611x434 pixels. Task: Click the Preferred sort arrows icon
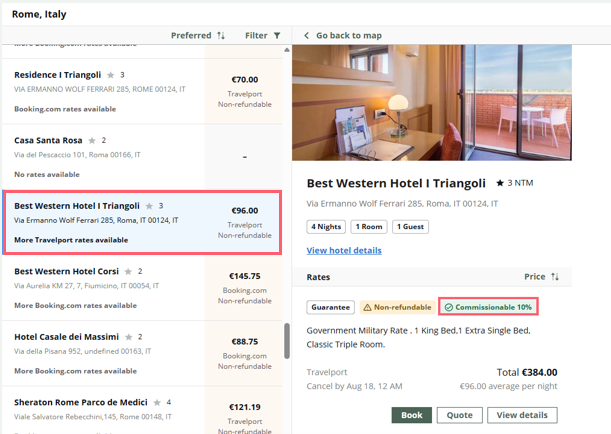[221, 35]
